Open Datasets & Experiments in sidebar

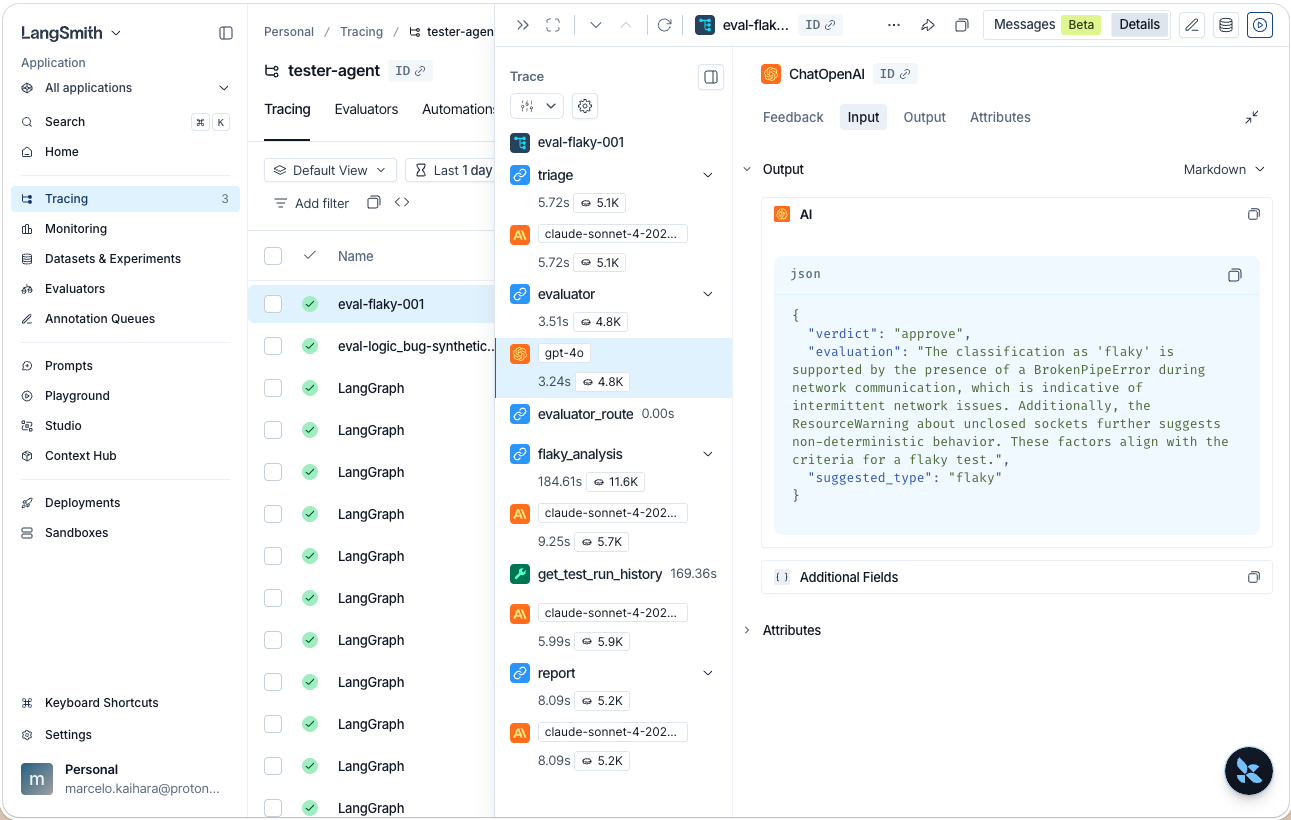click(x=125, y=259)
